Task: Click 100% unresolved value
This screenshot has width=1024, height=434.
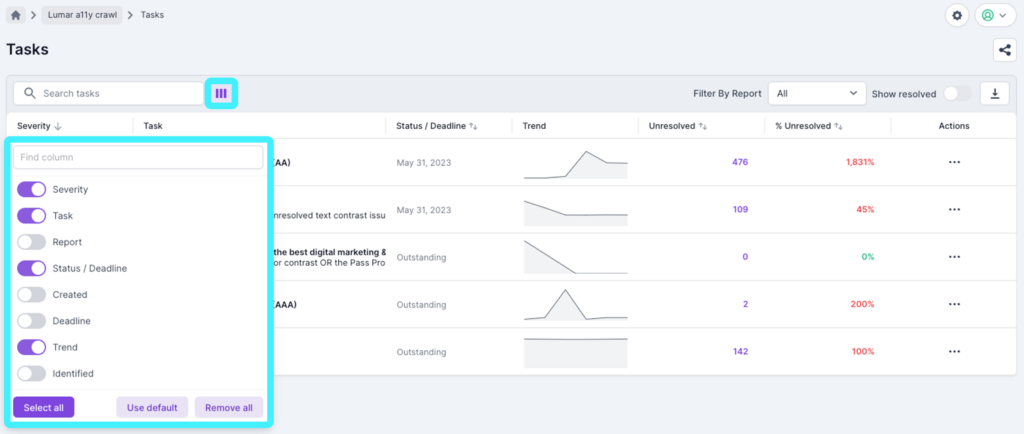Action: click(x=863, y=352)
